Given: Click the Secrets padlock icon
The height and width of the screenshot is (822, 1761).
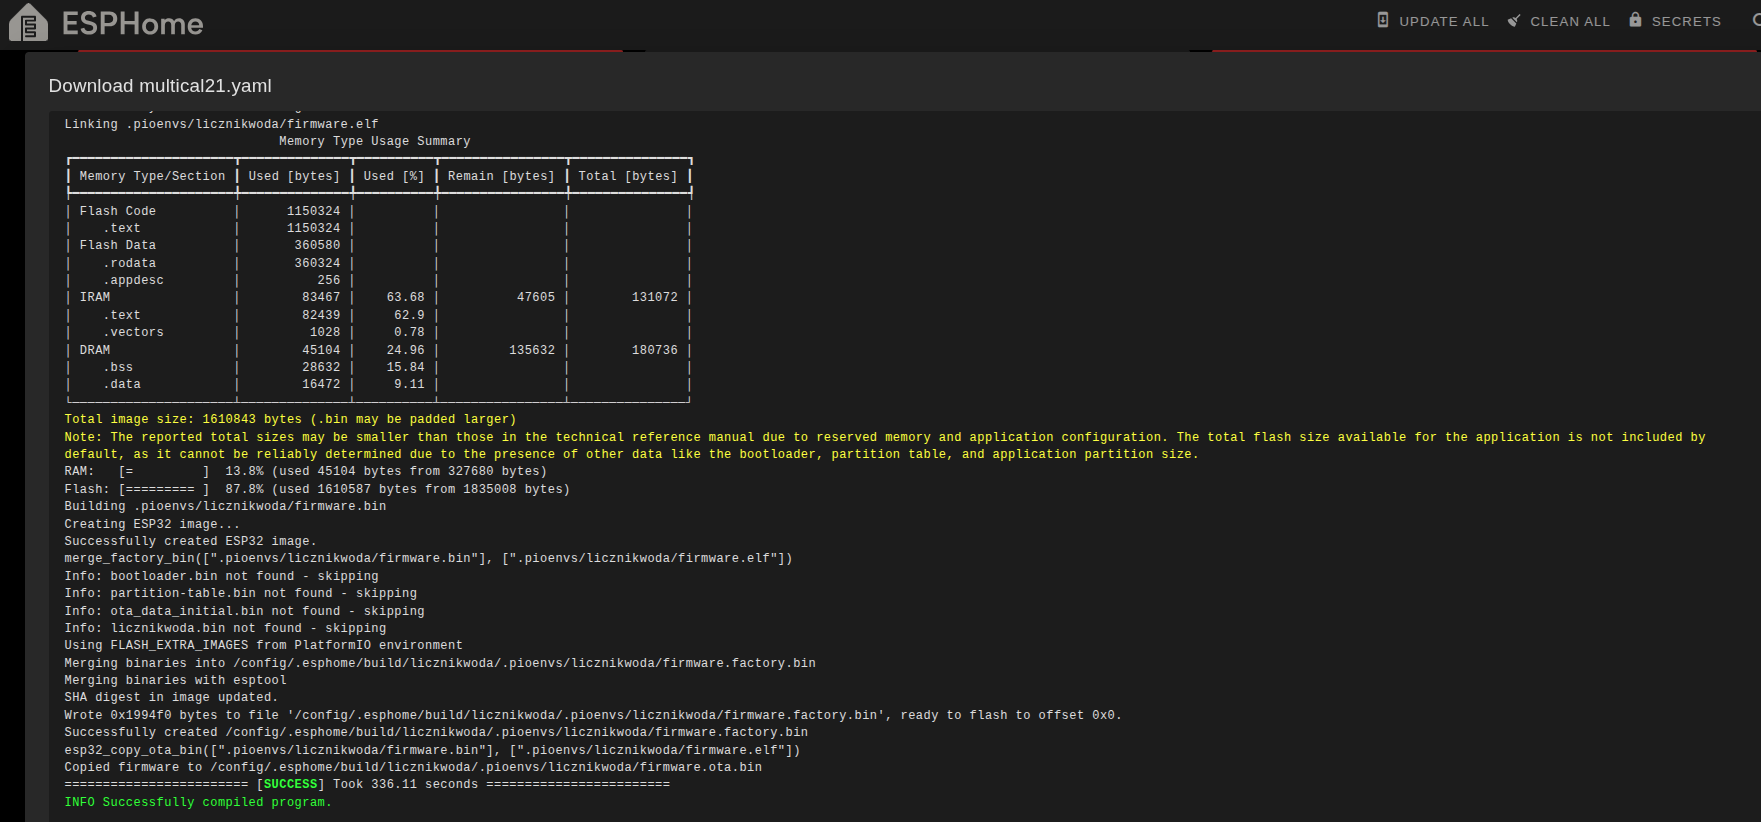Looking at the screenshot, I should coord(1635,20).
